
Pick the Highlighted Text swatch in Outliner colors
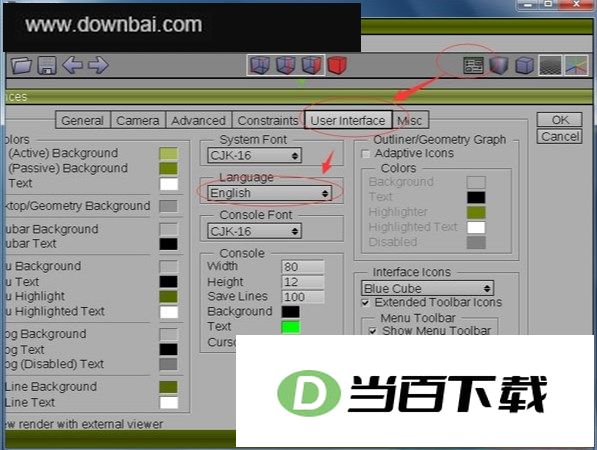476,227
